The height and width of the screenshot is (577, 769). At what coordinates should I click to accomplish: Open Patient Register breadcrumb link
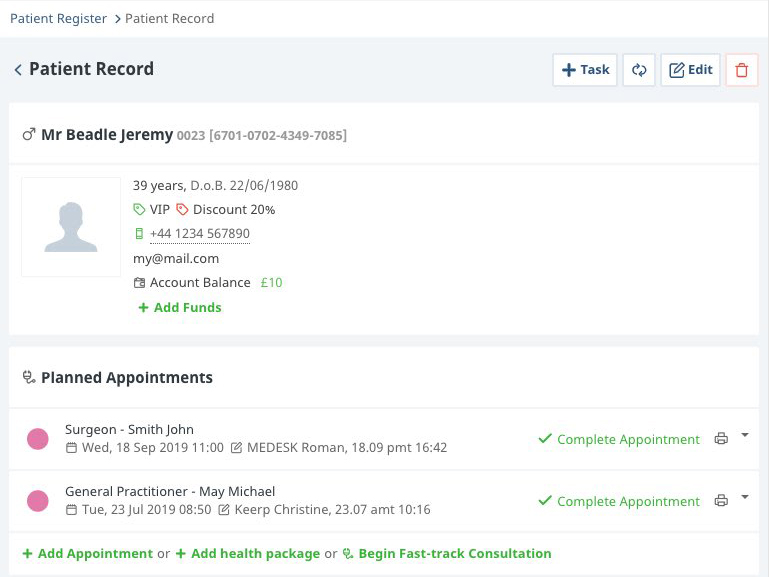click(x=58, y=19)
